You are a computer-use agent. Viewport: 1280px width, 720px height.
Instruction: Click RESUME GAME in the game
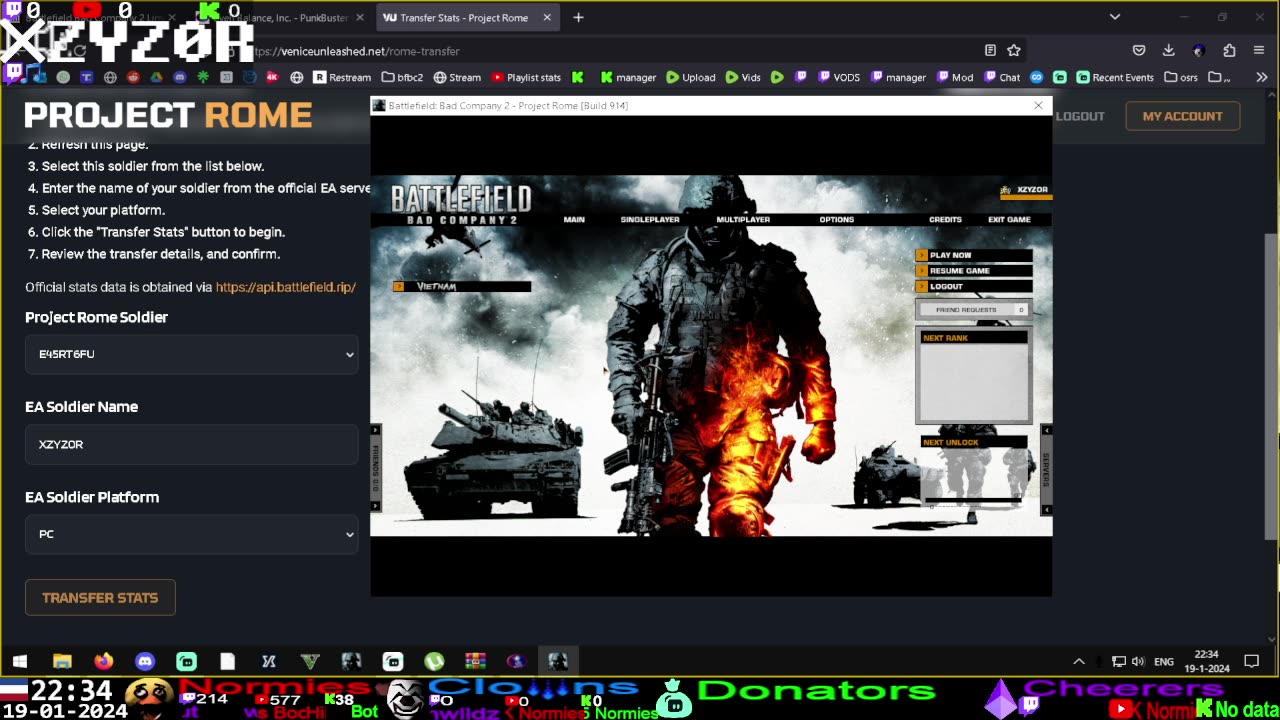[974, 270]
